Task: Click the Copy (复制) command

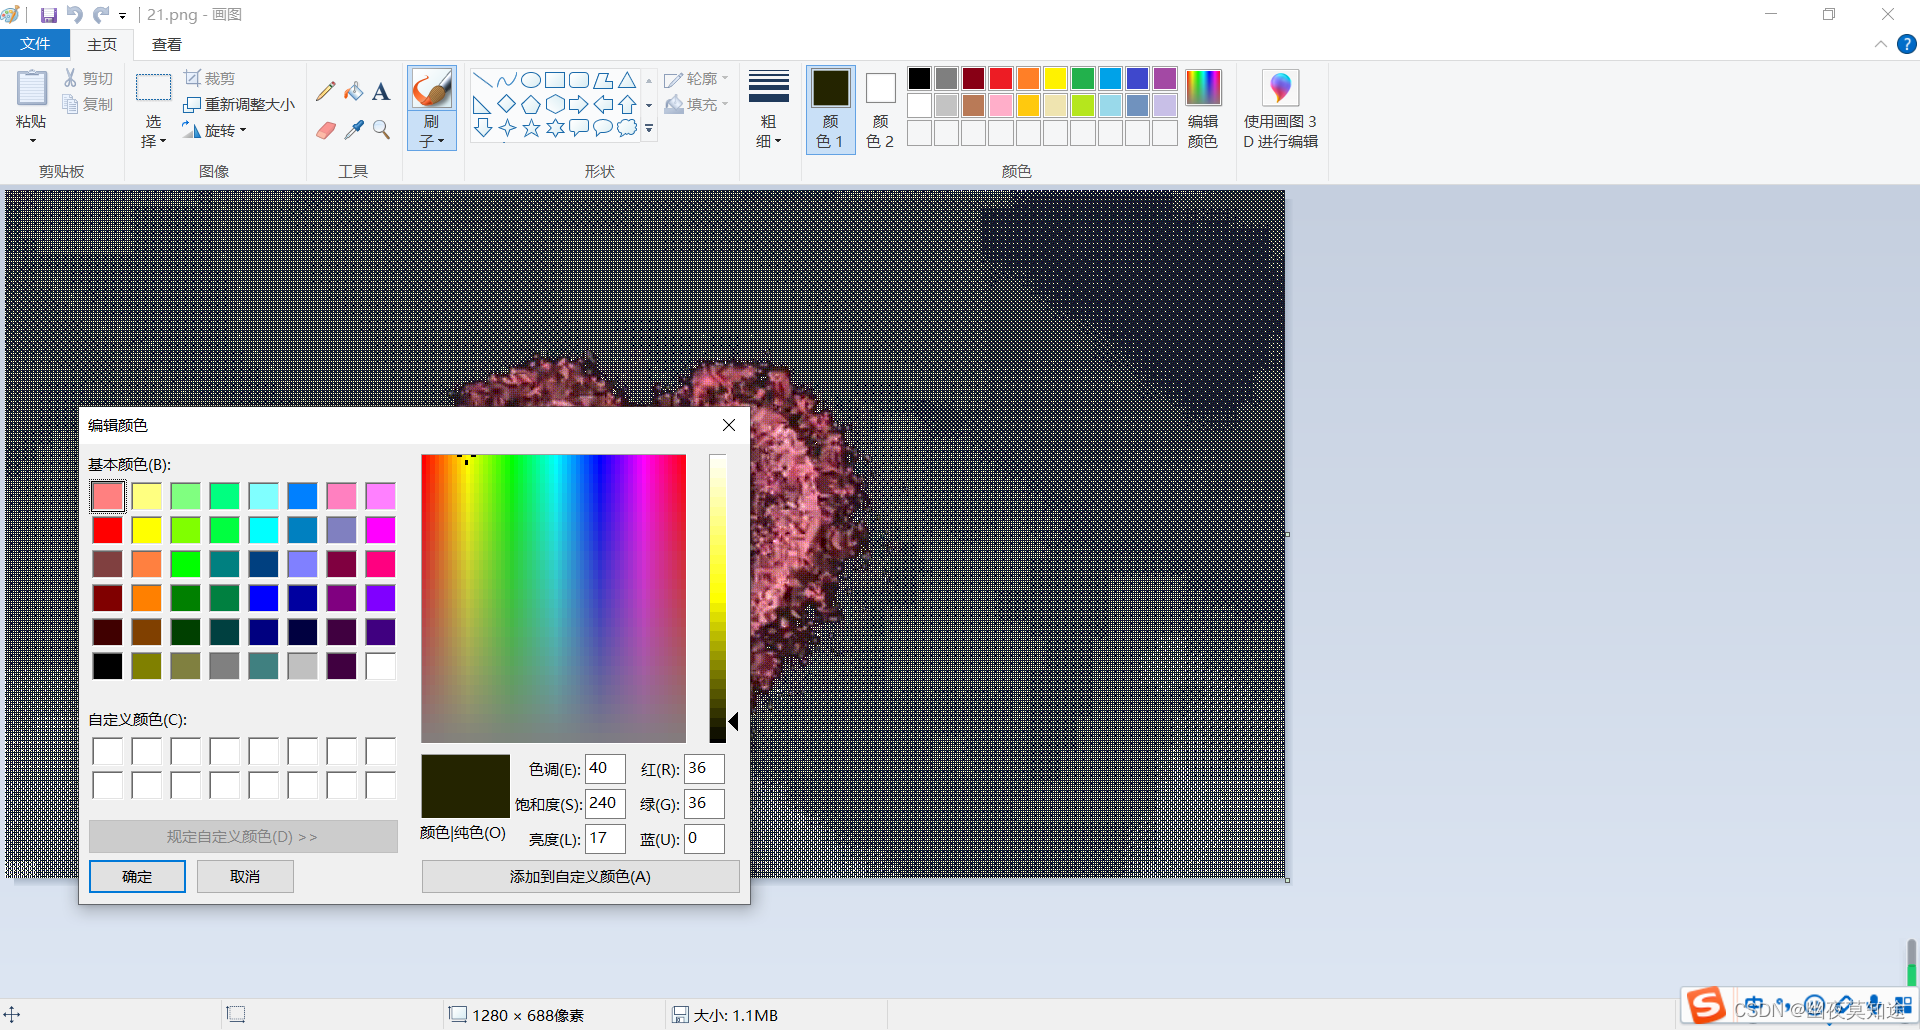Action: tap(88, 104)
